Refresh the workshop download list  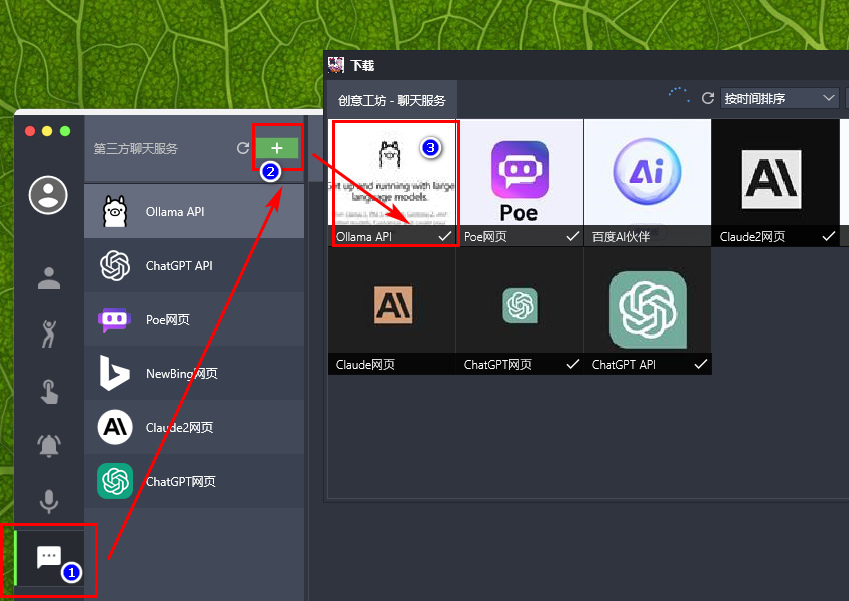point(708,98)
